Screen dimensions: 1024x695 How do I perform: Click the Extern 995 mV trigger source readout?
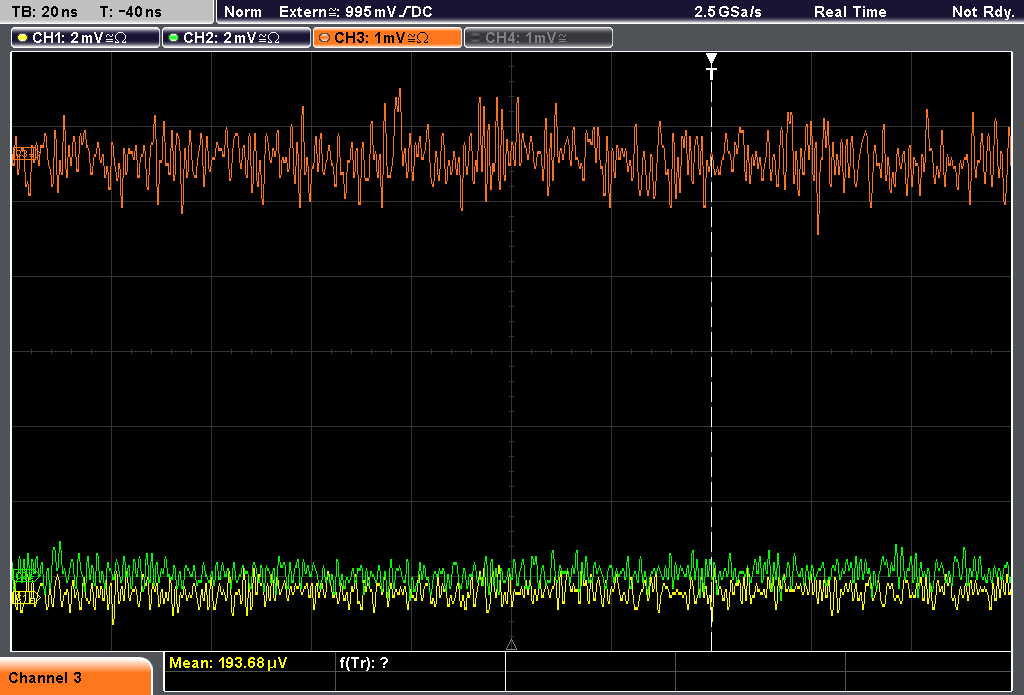point(355,12)
